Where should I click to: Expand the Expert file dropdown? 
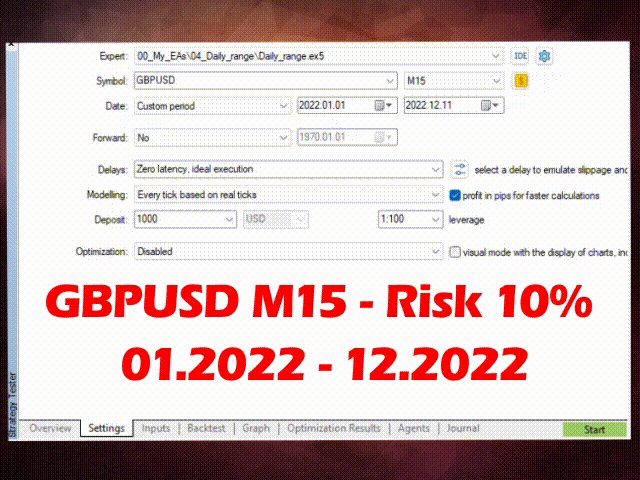pyautogui.click(x=496, y=56)
